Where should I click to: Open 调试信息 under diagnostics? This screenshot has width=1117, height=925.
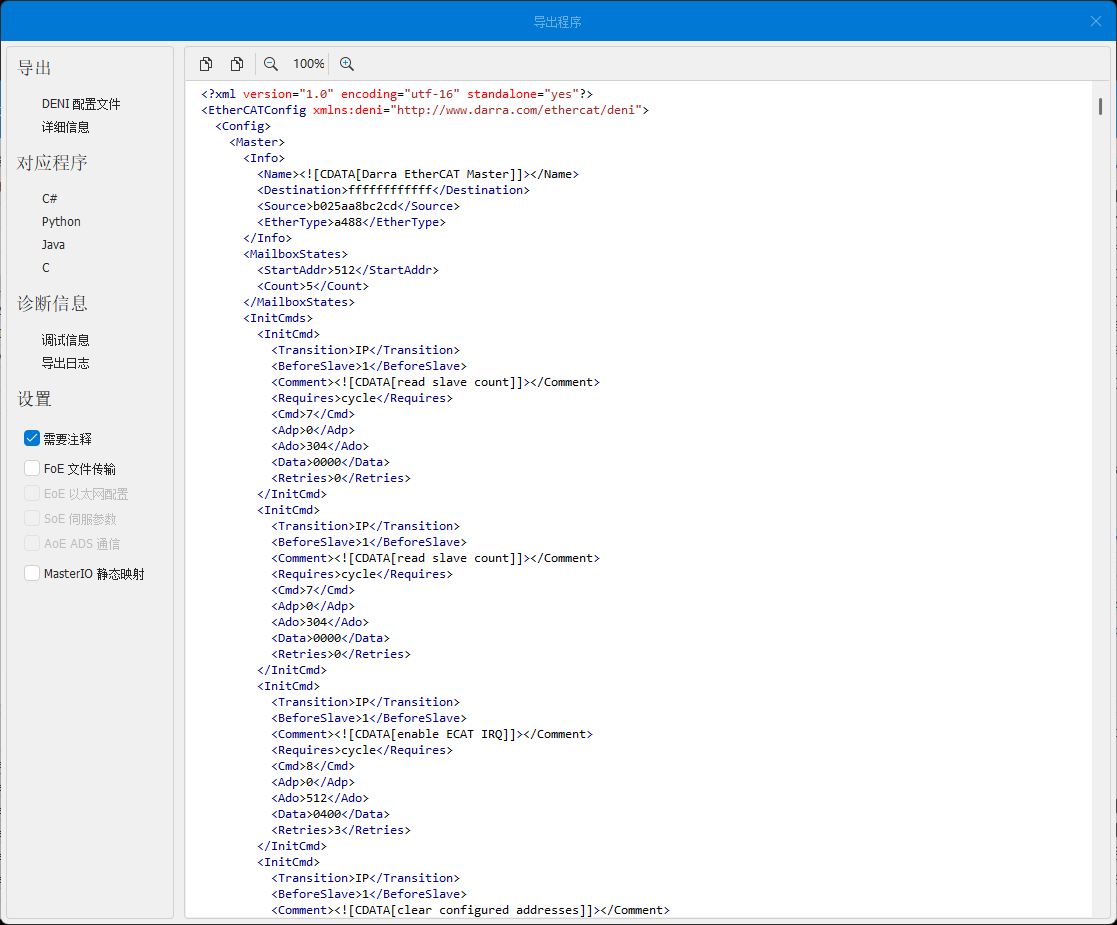pyautogui.click(x=66, y=340)
